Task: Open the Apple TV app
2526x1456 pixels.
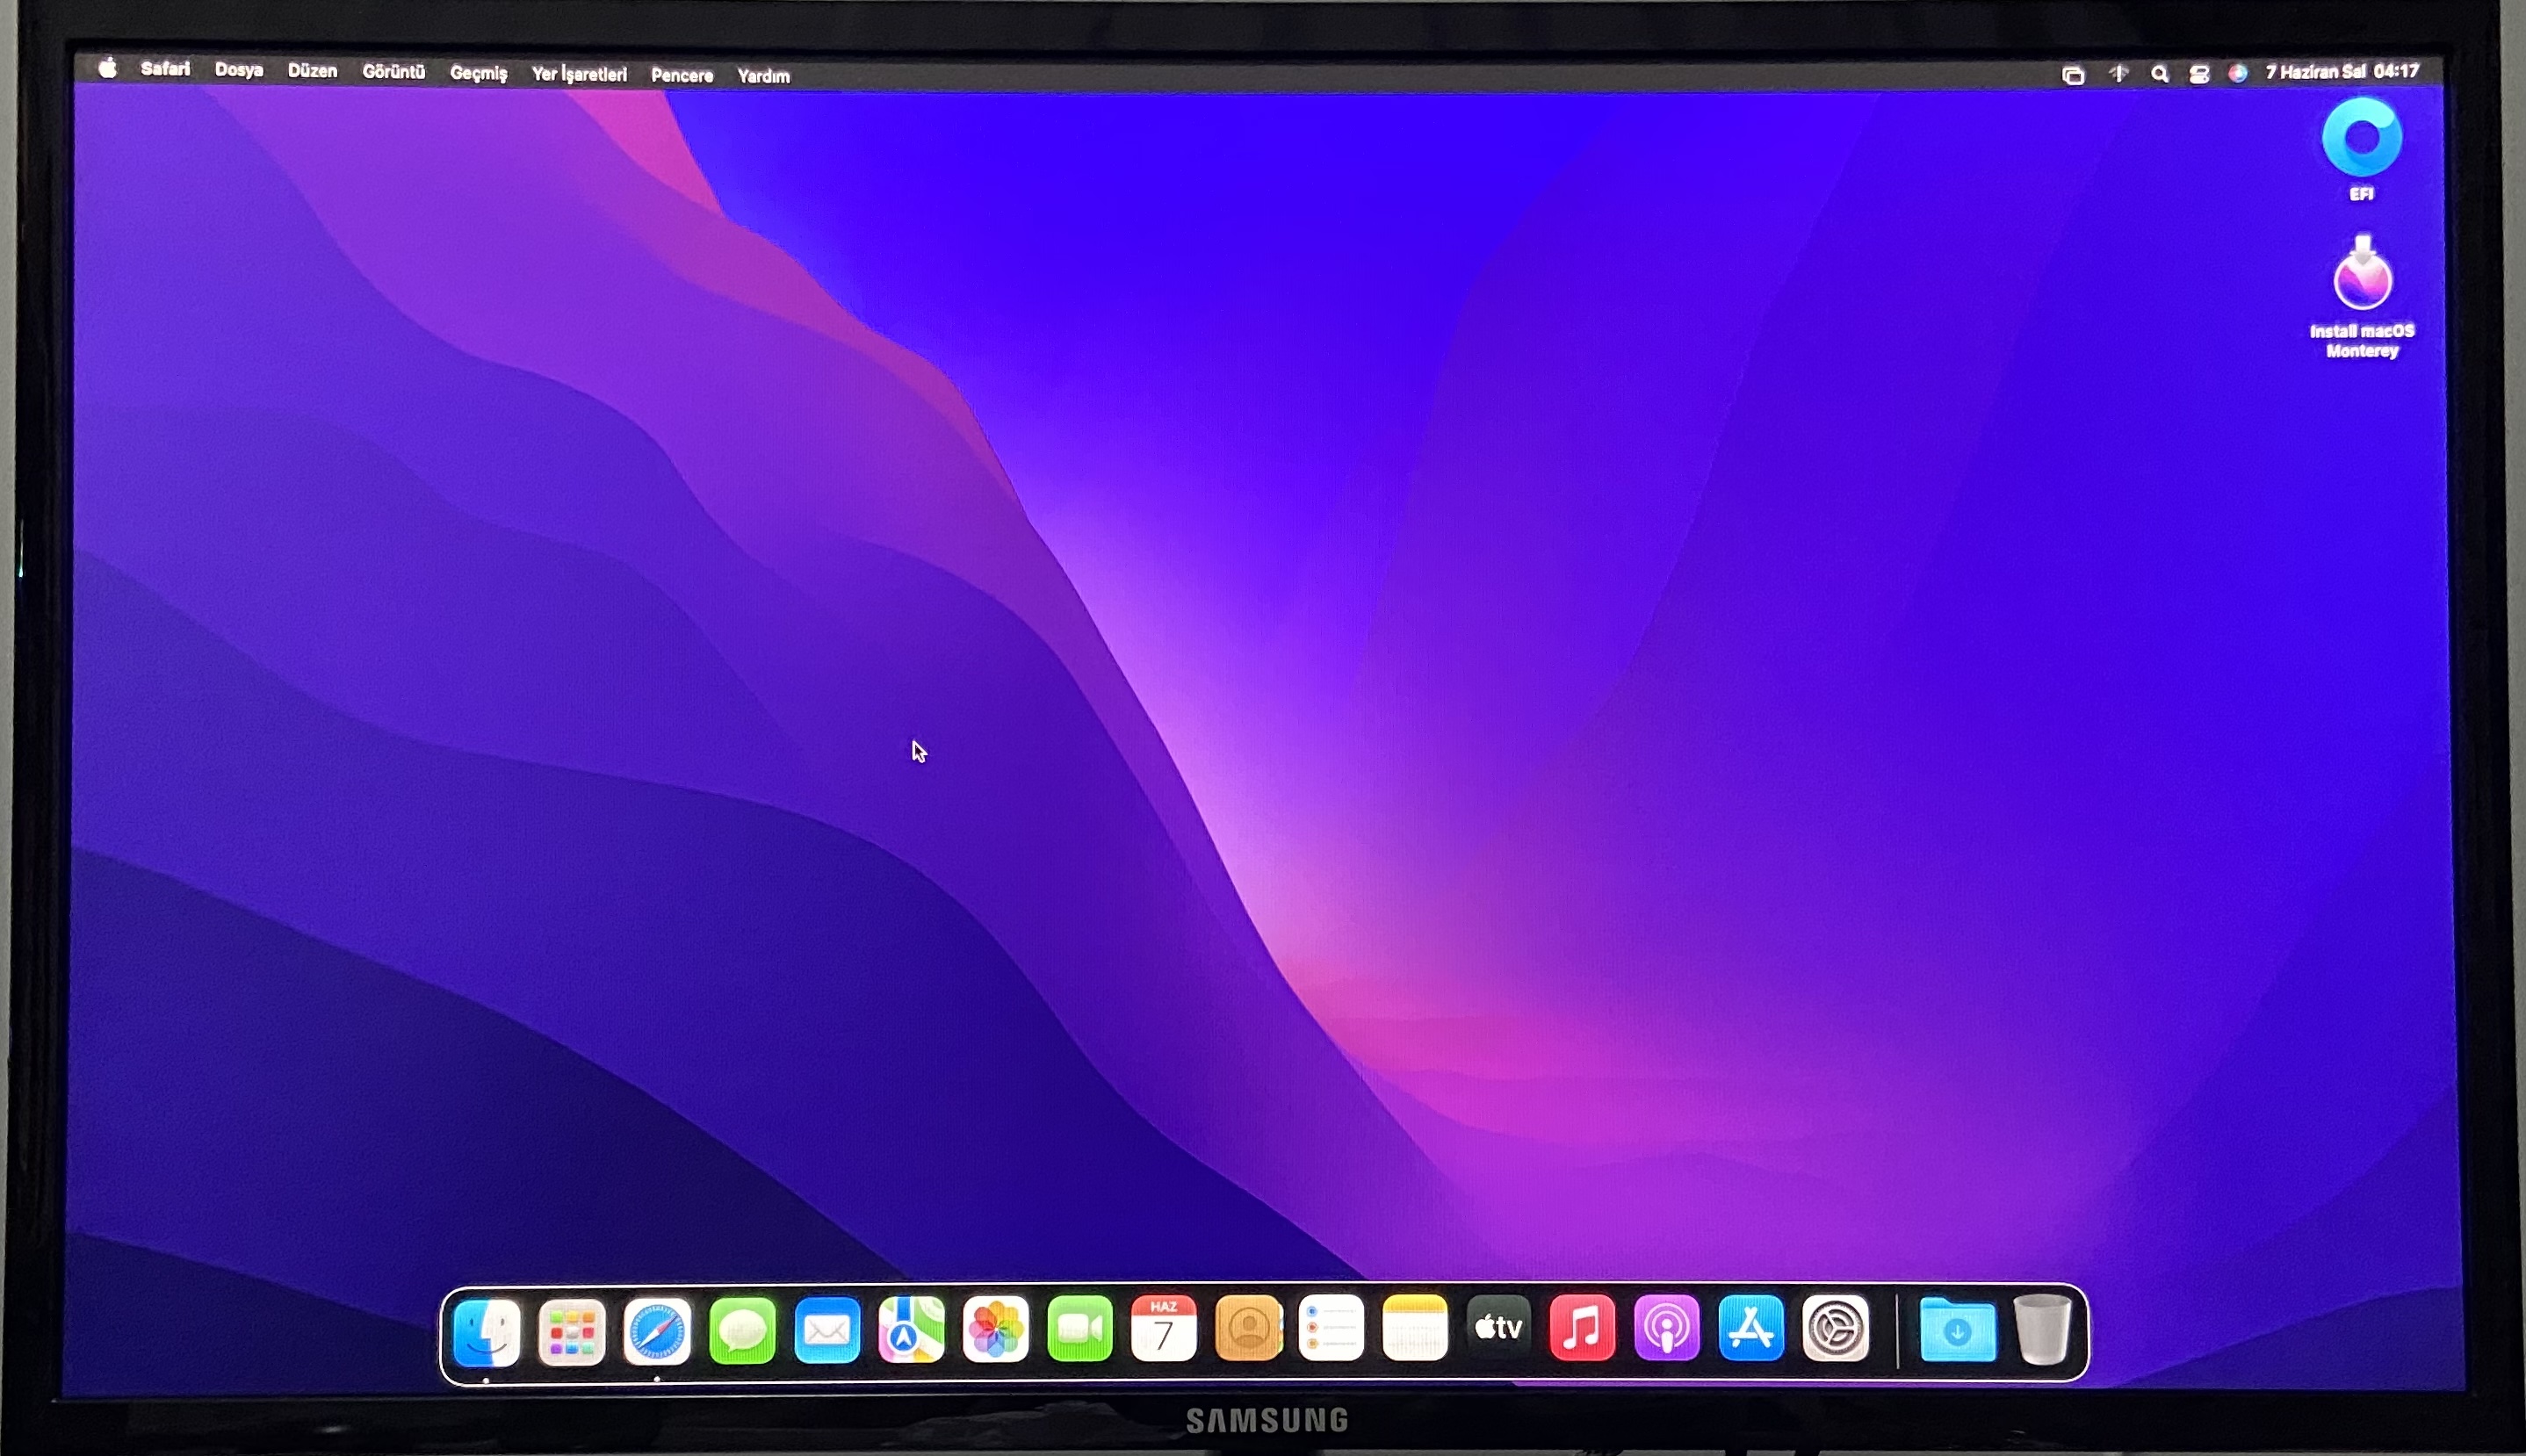Action: 1498,1327
